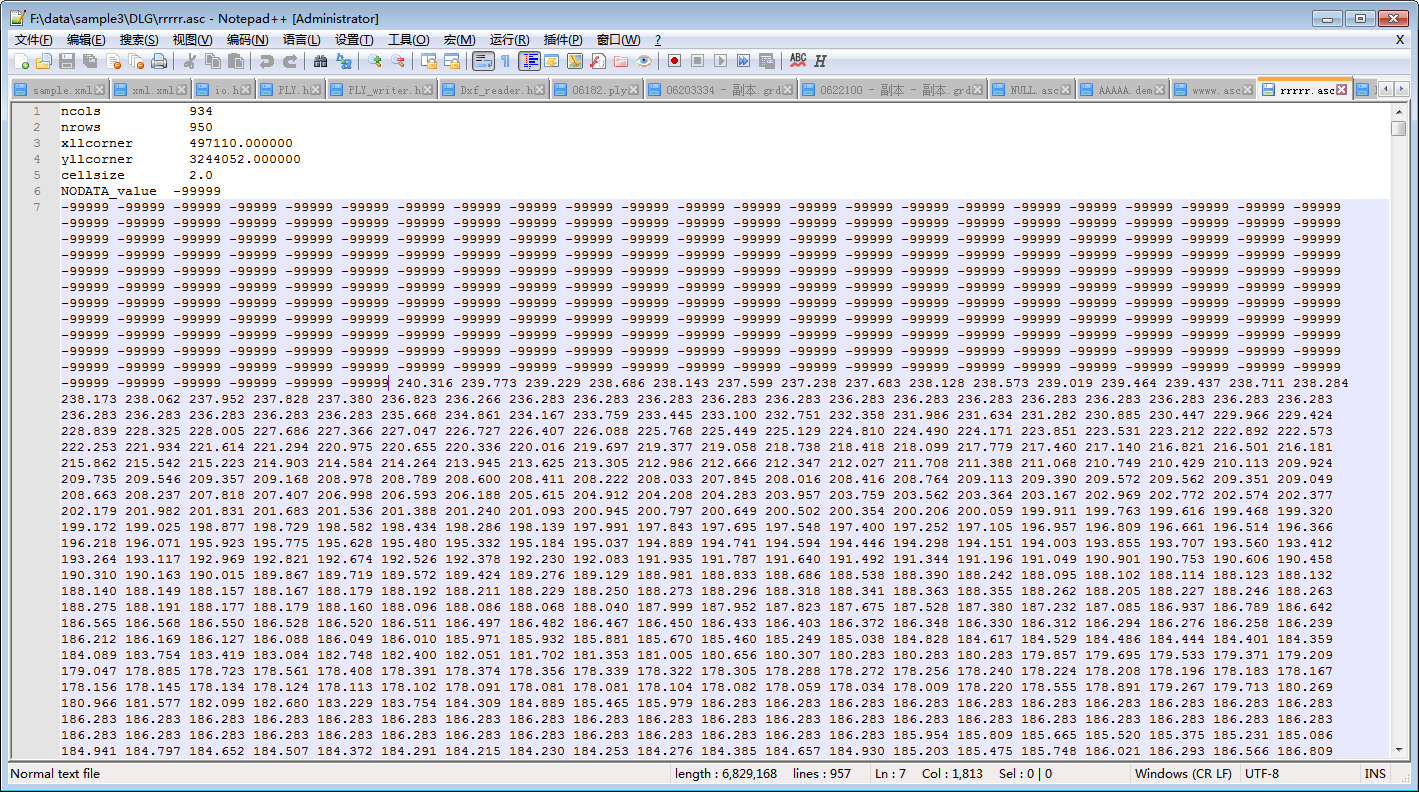Image resolution: width=1419 pixels, height=792 pixels.
Task: Open a file using the Open folder icon
Action: click(x=43, y=61)
